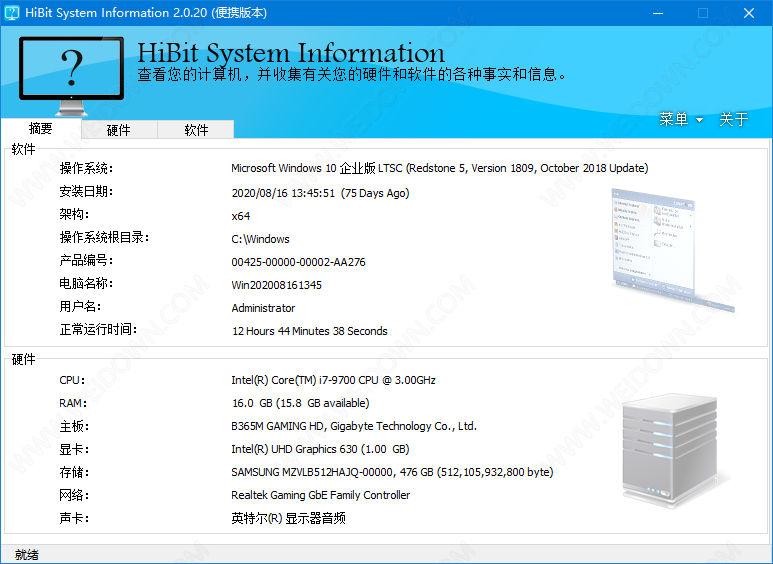
Task: Click the 操作系统 label
Action: pos(86,169)
